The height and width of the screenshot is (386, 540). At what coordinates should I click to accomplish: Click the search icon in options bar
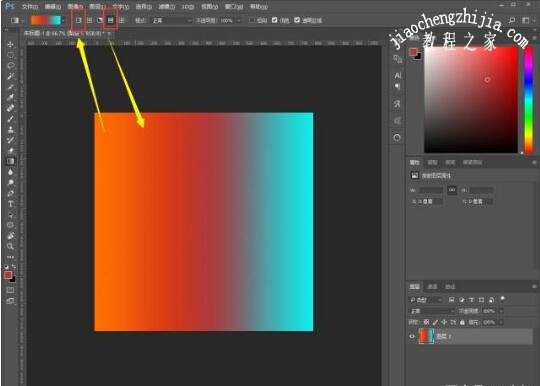pos(512,20)
